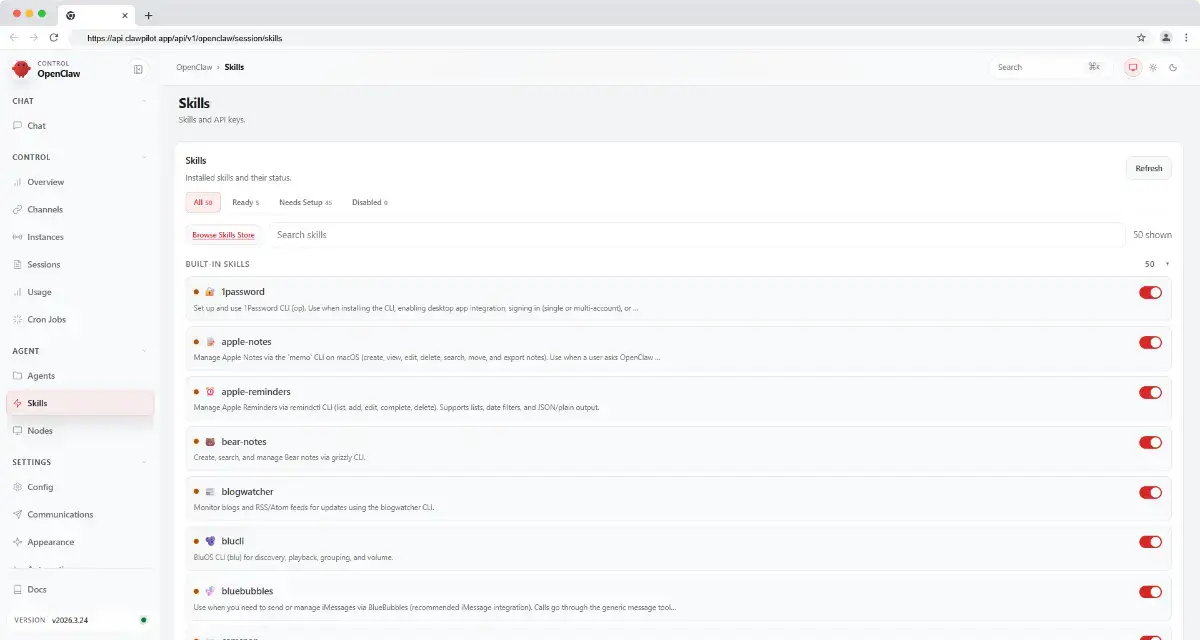Image resolution: width=1200 pixels, height=640 pixels.
Task: Select system theme monitor icon
Action: coord(1133,67)
